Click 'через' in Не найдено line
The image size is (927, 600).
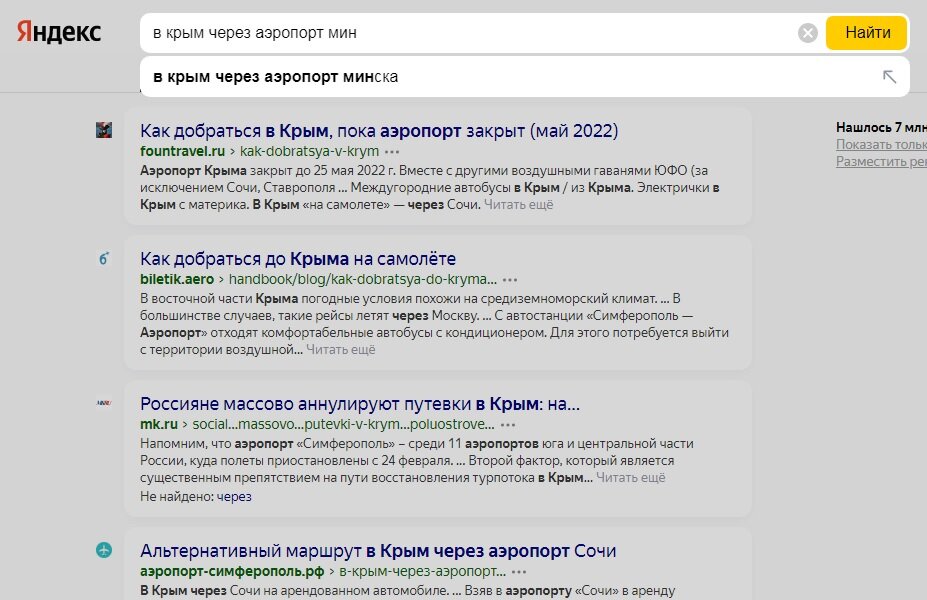pos(234,497)
